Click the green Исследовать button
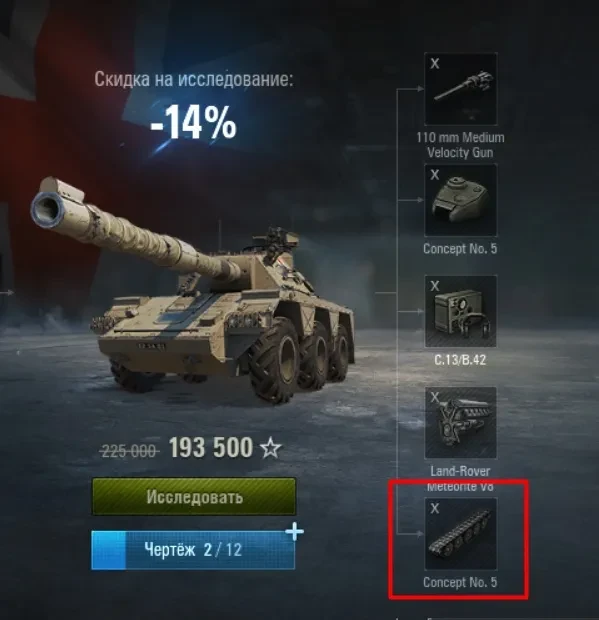Image resolution: width=599 pixels, height=620 pixels. click(x=194, y=497)
